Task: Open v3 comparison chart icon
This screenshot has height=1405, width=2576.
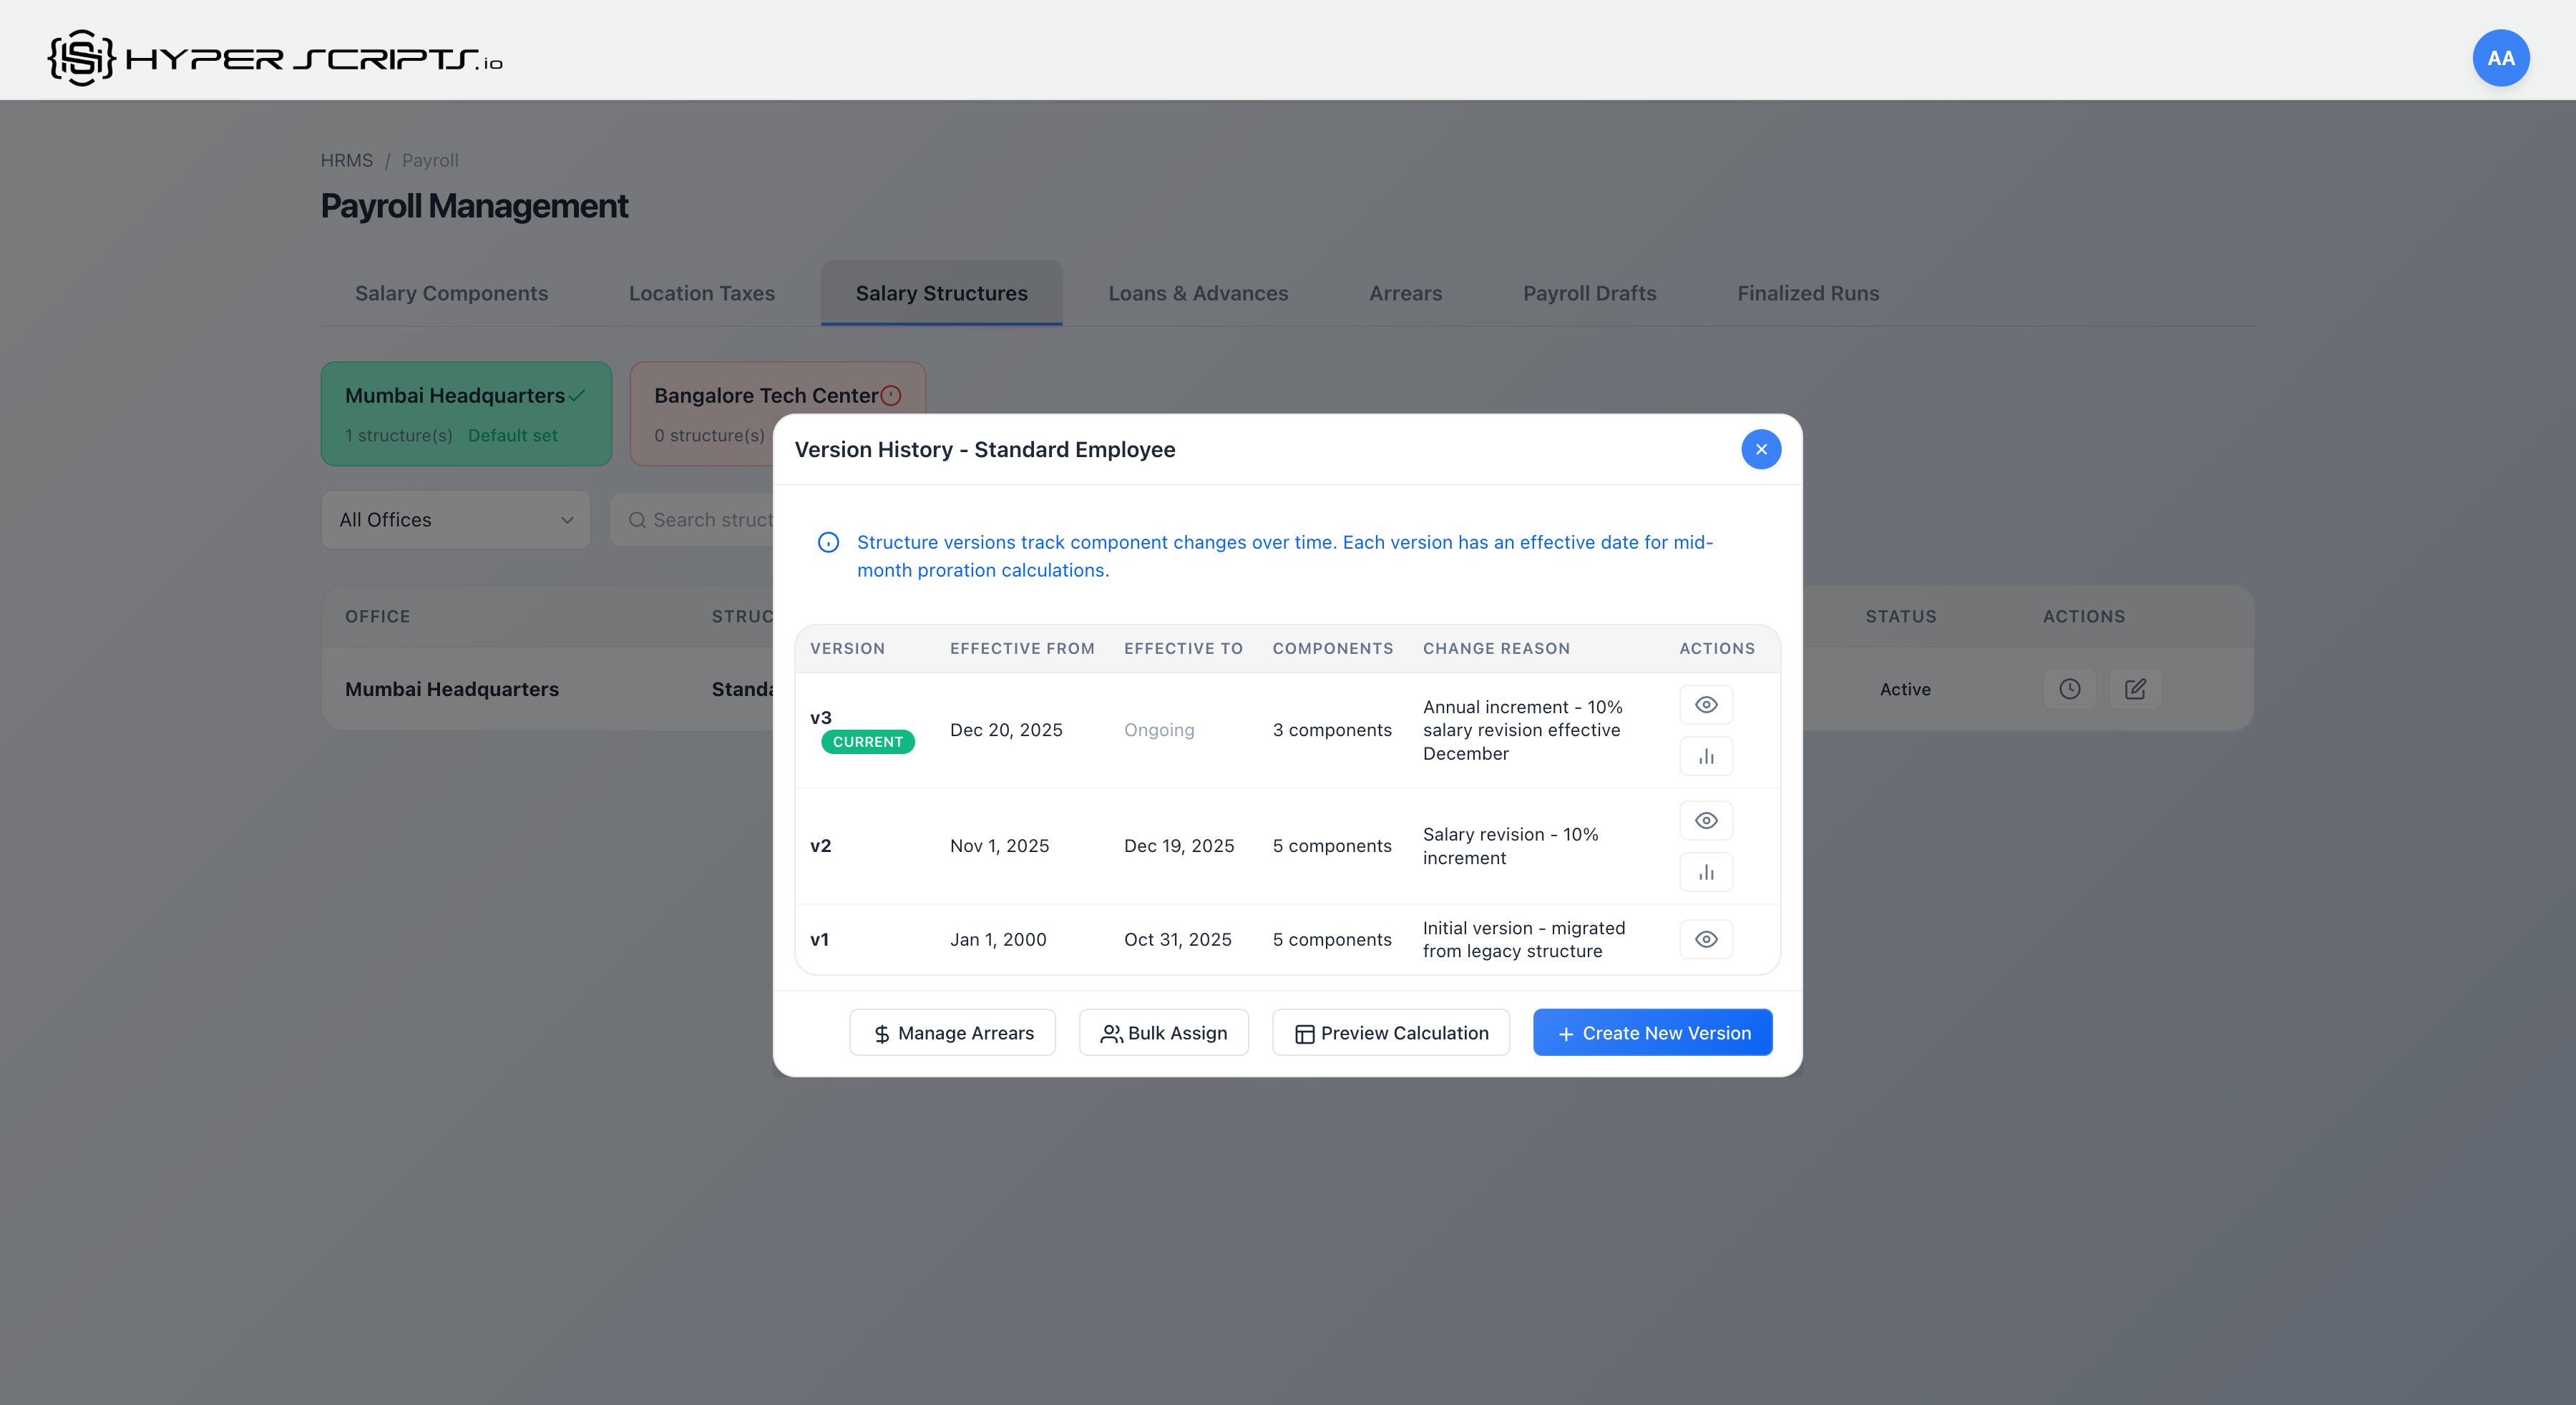Action: click(1706, 757)
